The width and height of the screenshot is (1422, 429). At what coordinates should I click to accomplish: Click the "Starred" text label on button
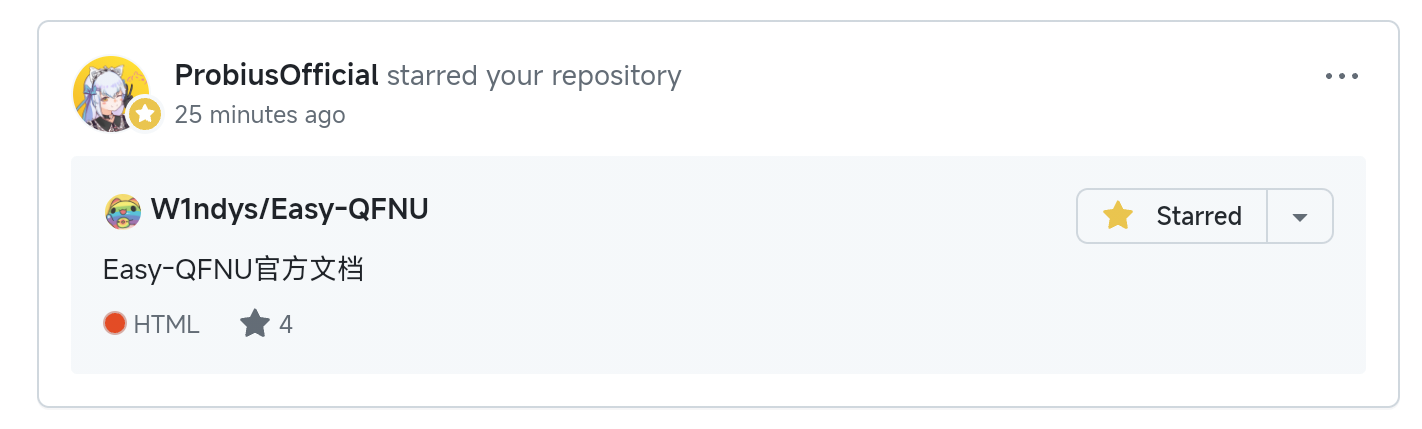tap(1198, 216)
